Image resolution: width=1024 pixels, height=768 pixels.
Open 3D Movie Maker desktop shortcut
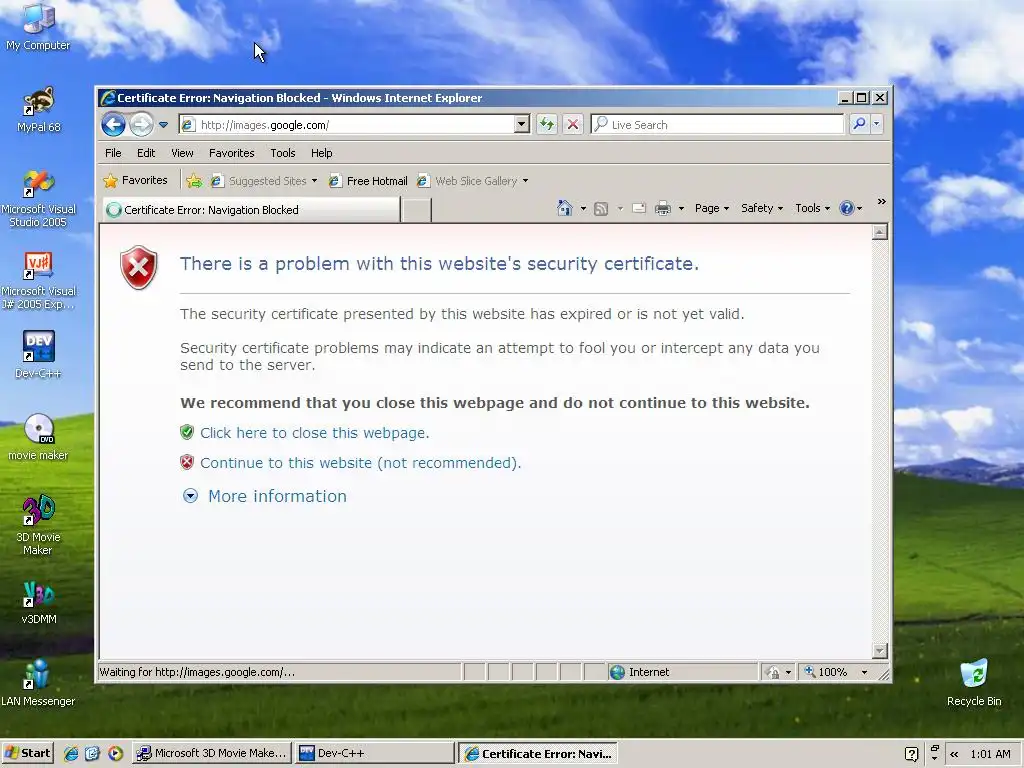[38, 526]
